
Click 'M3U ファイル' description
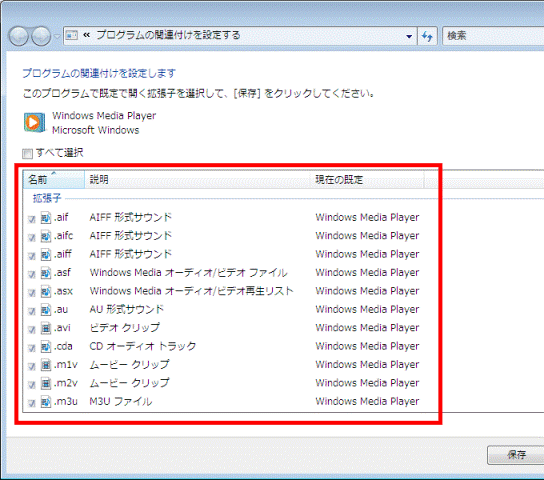pos(121,401)
